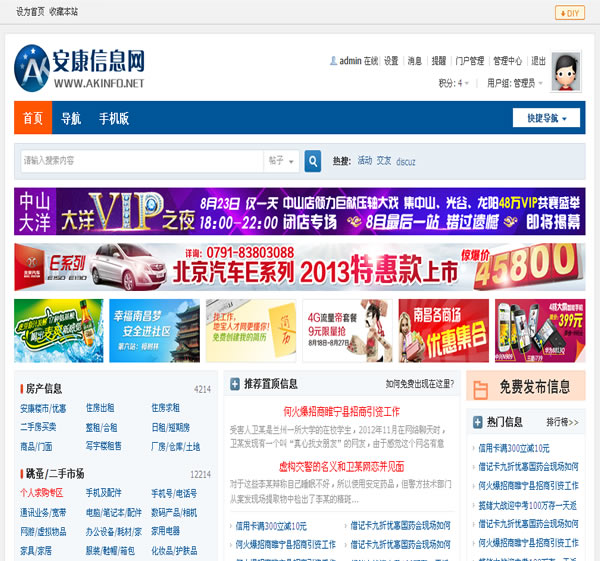Open the 消息 user menu link
Viewport: 600px width, 561px height.
pyautogui.click(x=414, y=61)
